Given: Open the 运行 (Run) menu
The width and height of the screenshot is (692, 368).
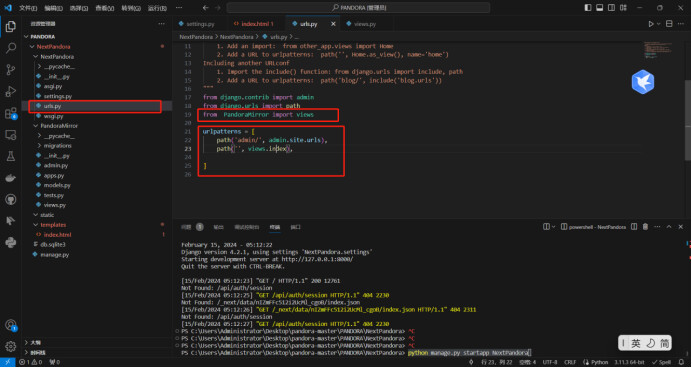Looking at the screenshot, I should pyautogui.click(x=157, y=8).
